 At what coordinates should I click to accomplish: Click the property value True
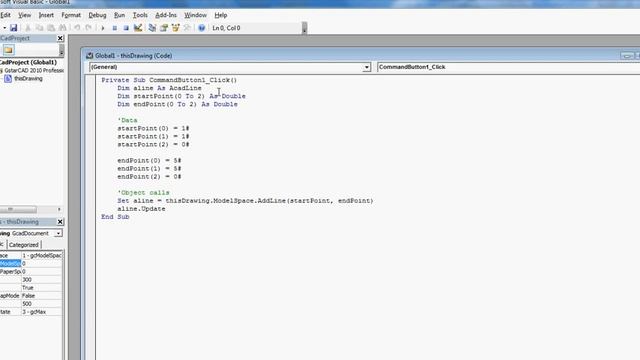click(x=42, y=288)
